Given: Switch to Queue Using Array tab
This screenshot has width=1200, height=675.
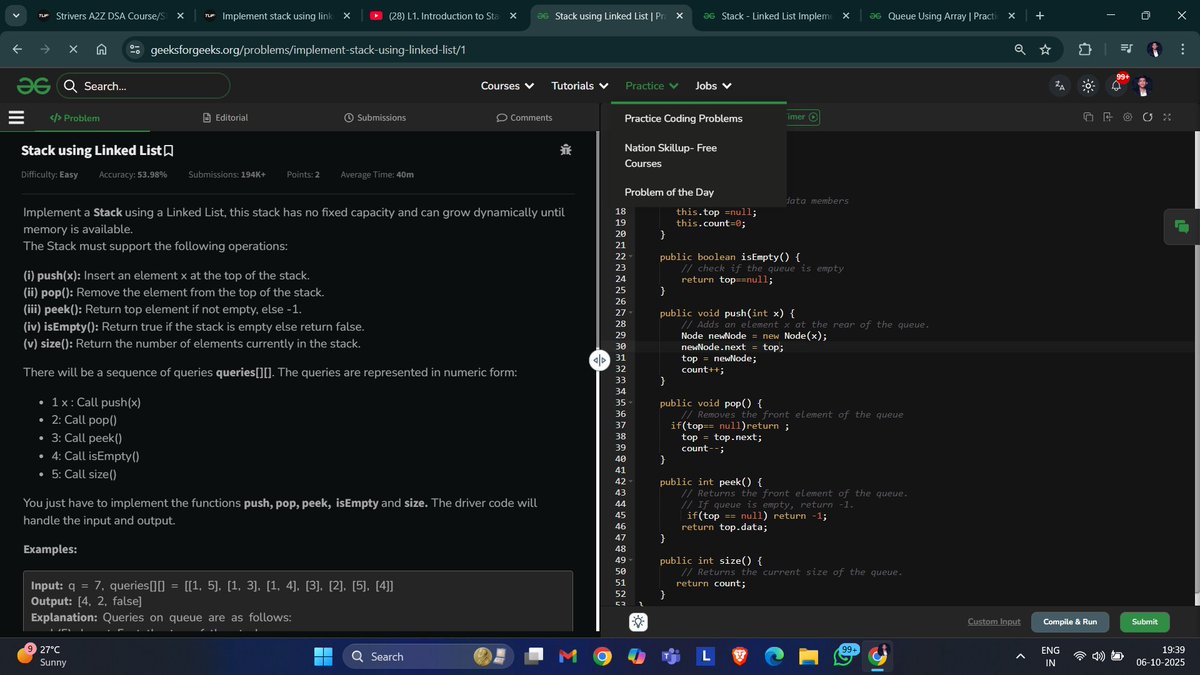Looking at the screenshot, I should 944,16.
